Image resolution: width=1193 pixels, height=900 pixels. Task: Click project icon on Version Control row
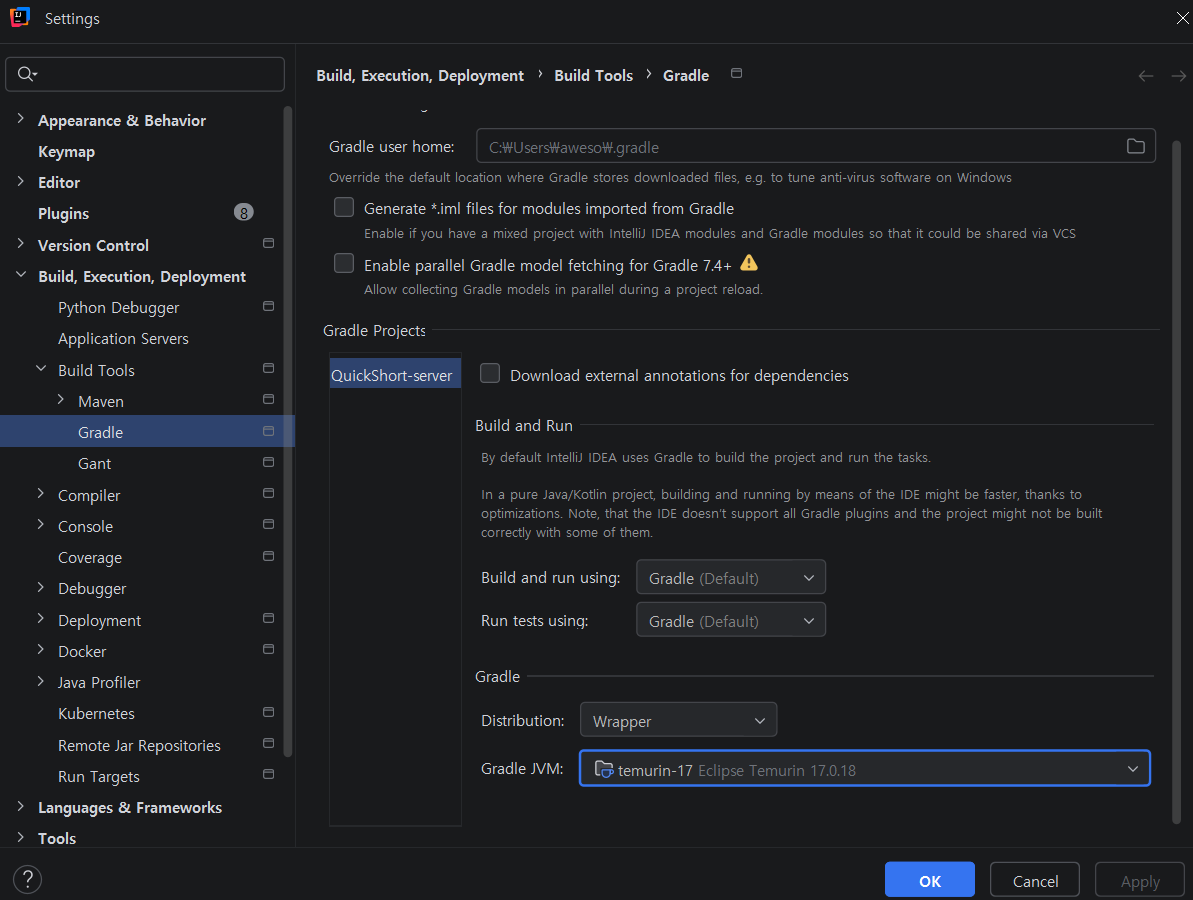pos(268,243)
